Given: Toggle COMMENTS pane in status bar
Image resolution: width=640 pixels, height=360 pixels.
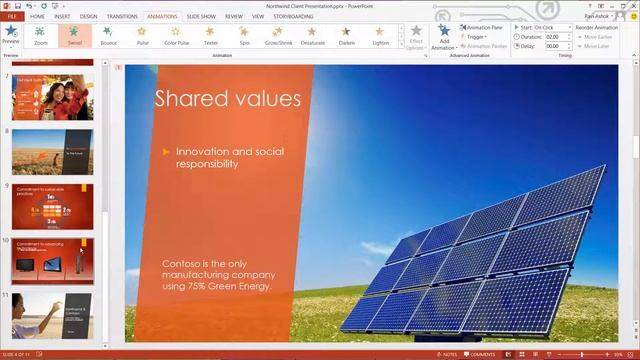Looking at the screenshot, I should pyautogui.click(x=479, y=355).
